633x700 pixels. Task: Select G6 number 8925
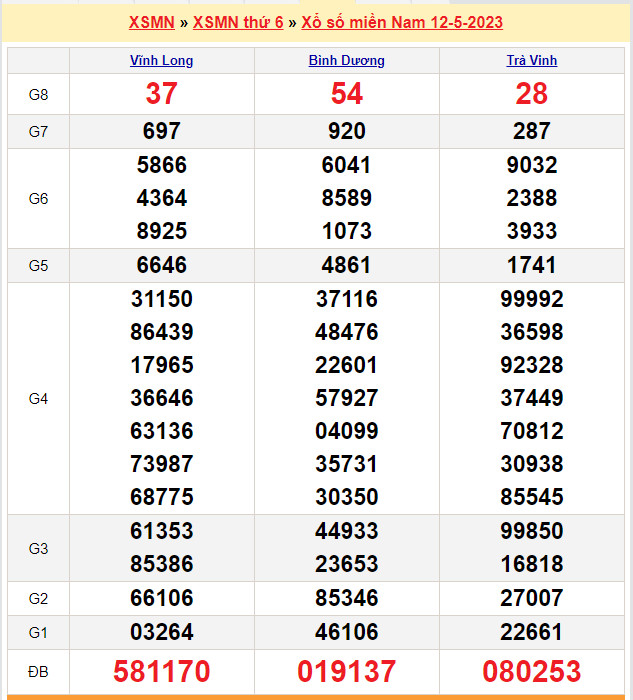point(162,231)
